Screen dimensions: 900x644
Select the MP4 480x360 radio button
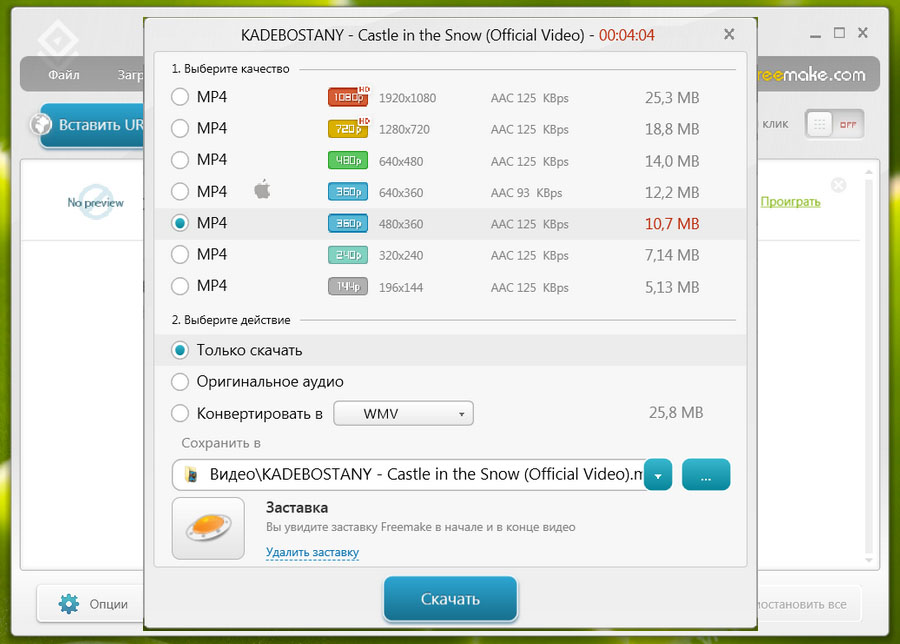coord(180,223)
